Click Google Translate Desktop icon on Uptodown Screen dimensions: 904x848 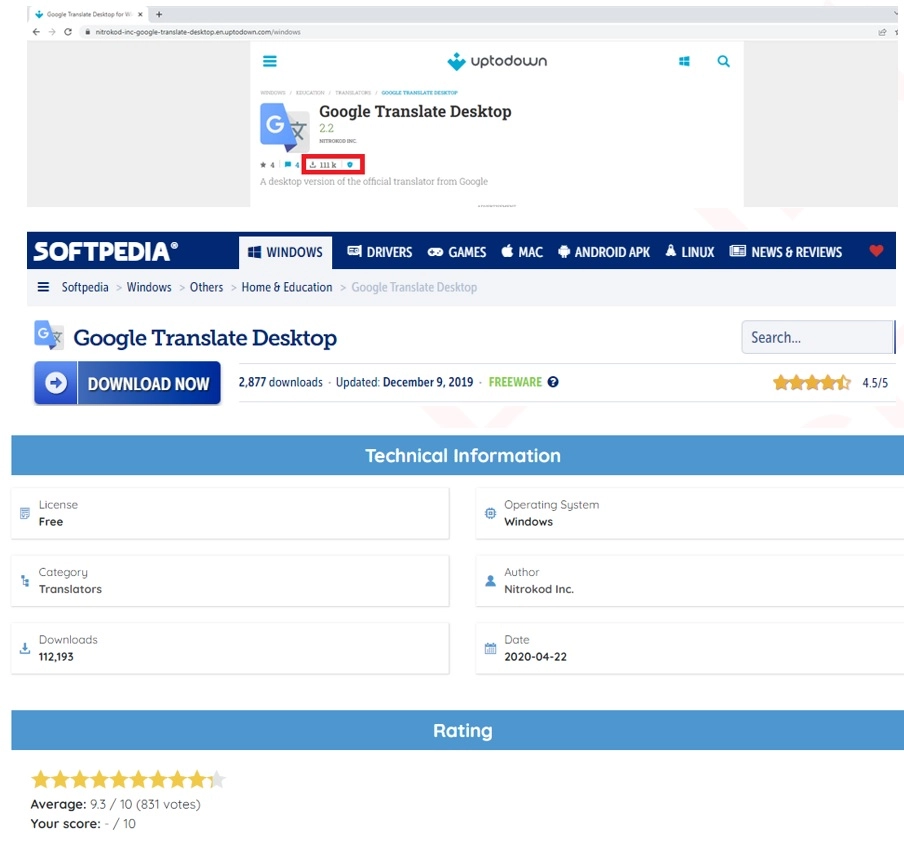(x=284, y=127)
